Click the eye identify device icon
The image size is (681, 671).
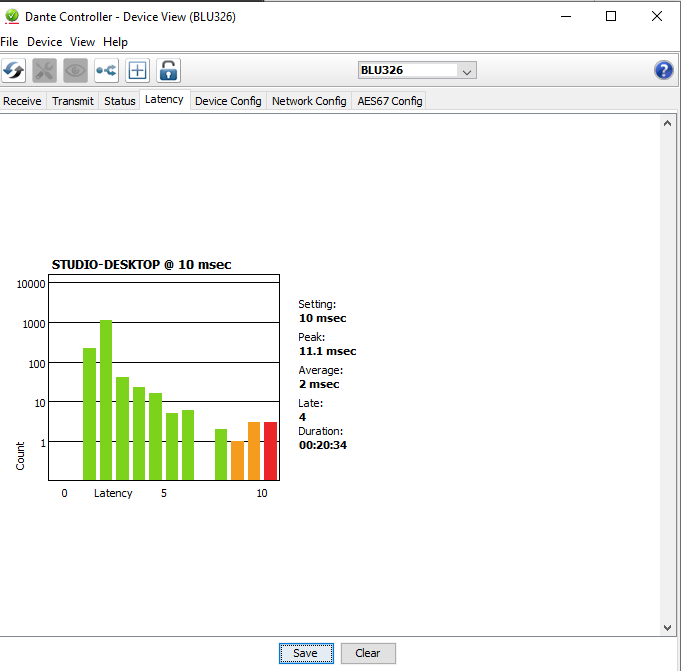pyautogui.click(x=75, y=70)
